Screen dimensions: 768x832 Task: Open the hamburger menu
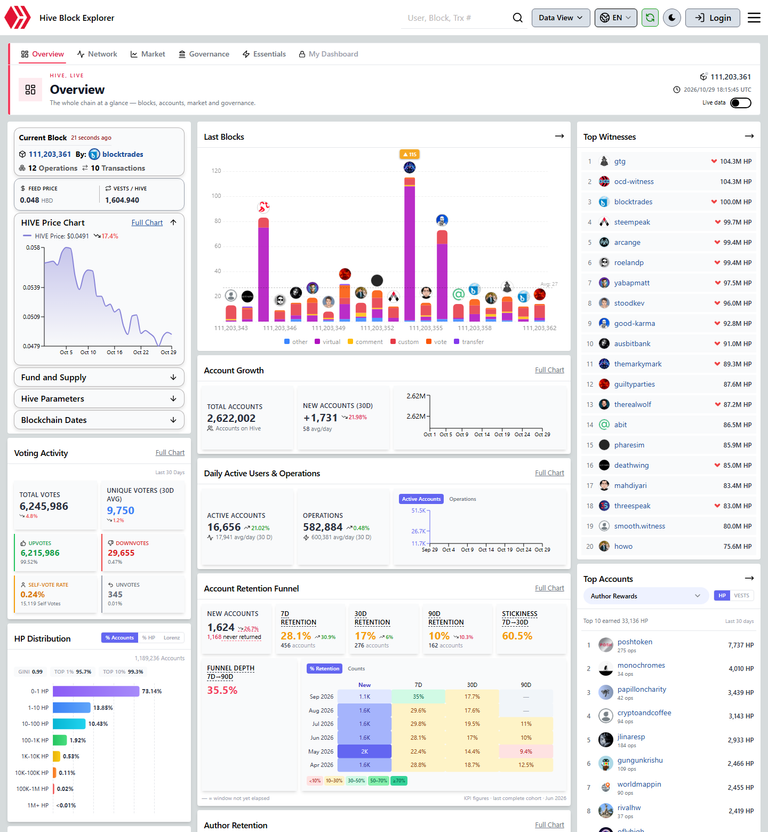tap(754, 18)
